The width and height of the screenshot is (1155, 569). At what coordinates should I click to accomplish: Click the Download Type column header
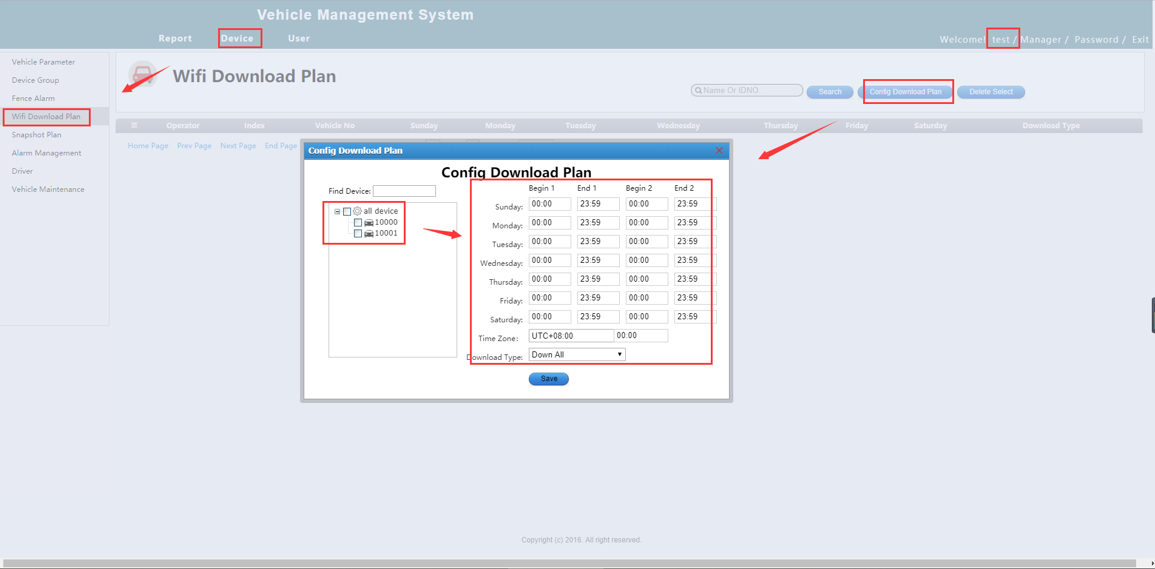(x=1051, y=126)
